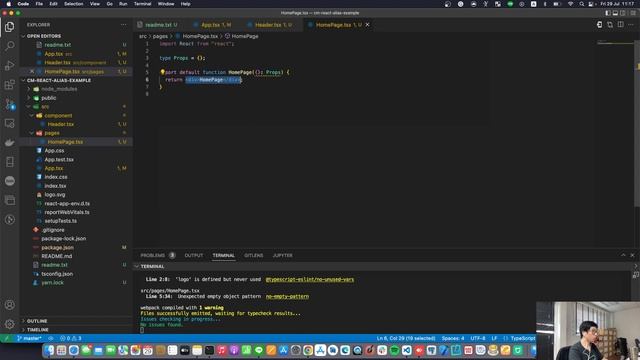The image size is (640, 360).
Task: Click UTF-8 encoding in status bar
Action: (x=478, y=338)
